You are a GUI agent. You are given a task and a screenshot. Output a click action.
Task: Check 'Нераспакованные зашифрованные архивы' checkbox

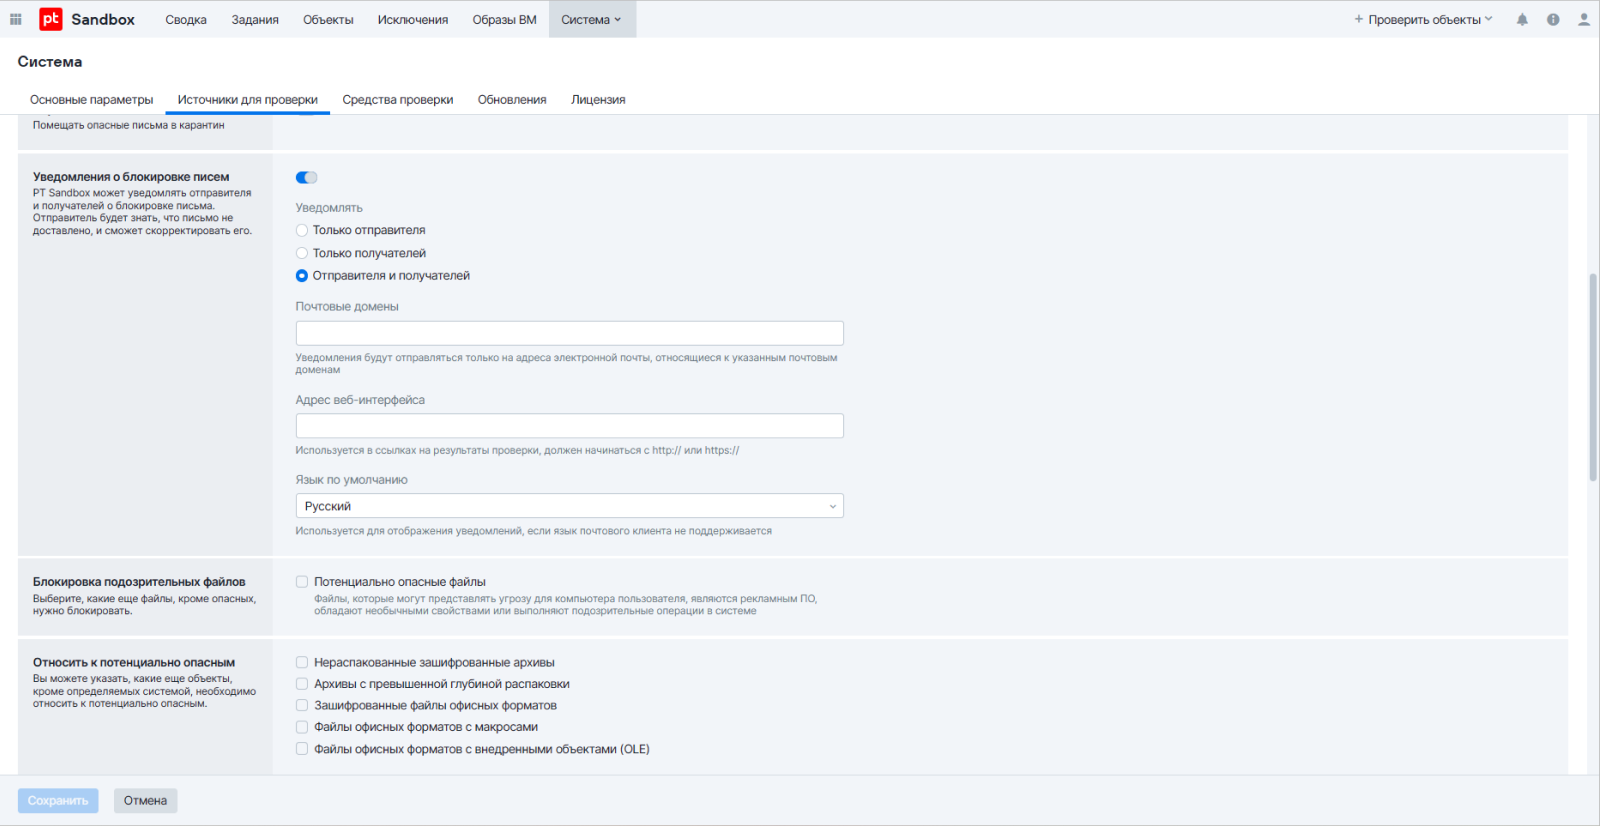pyautogui.click(x=302, y=662)
